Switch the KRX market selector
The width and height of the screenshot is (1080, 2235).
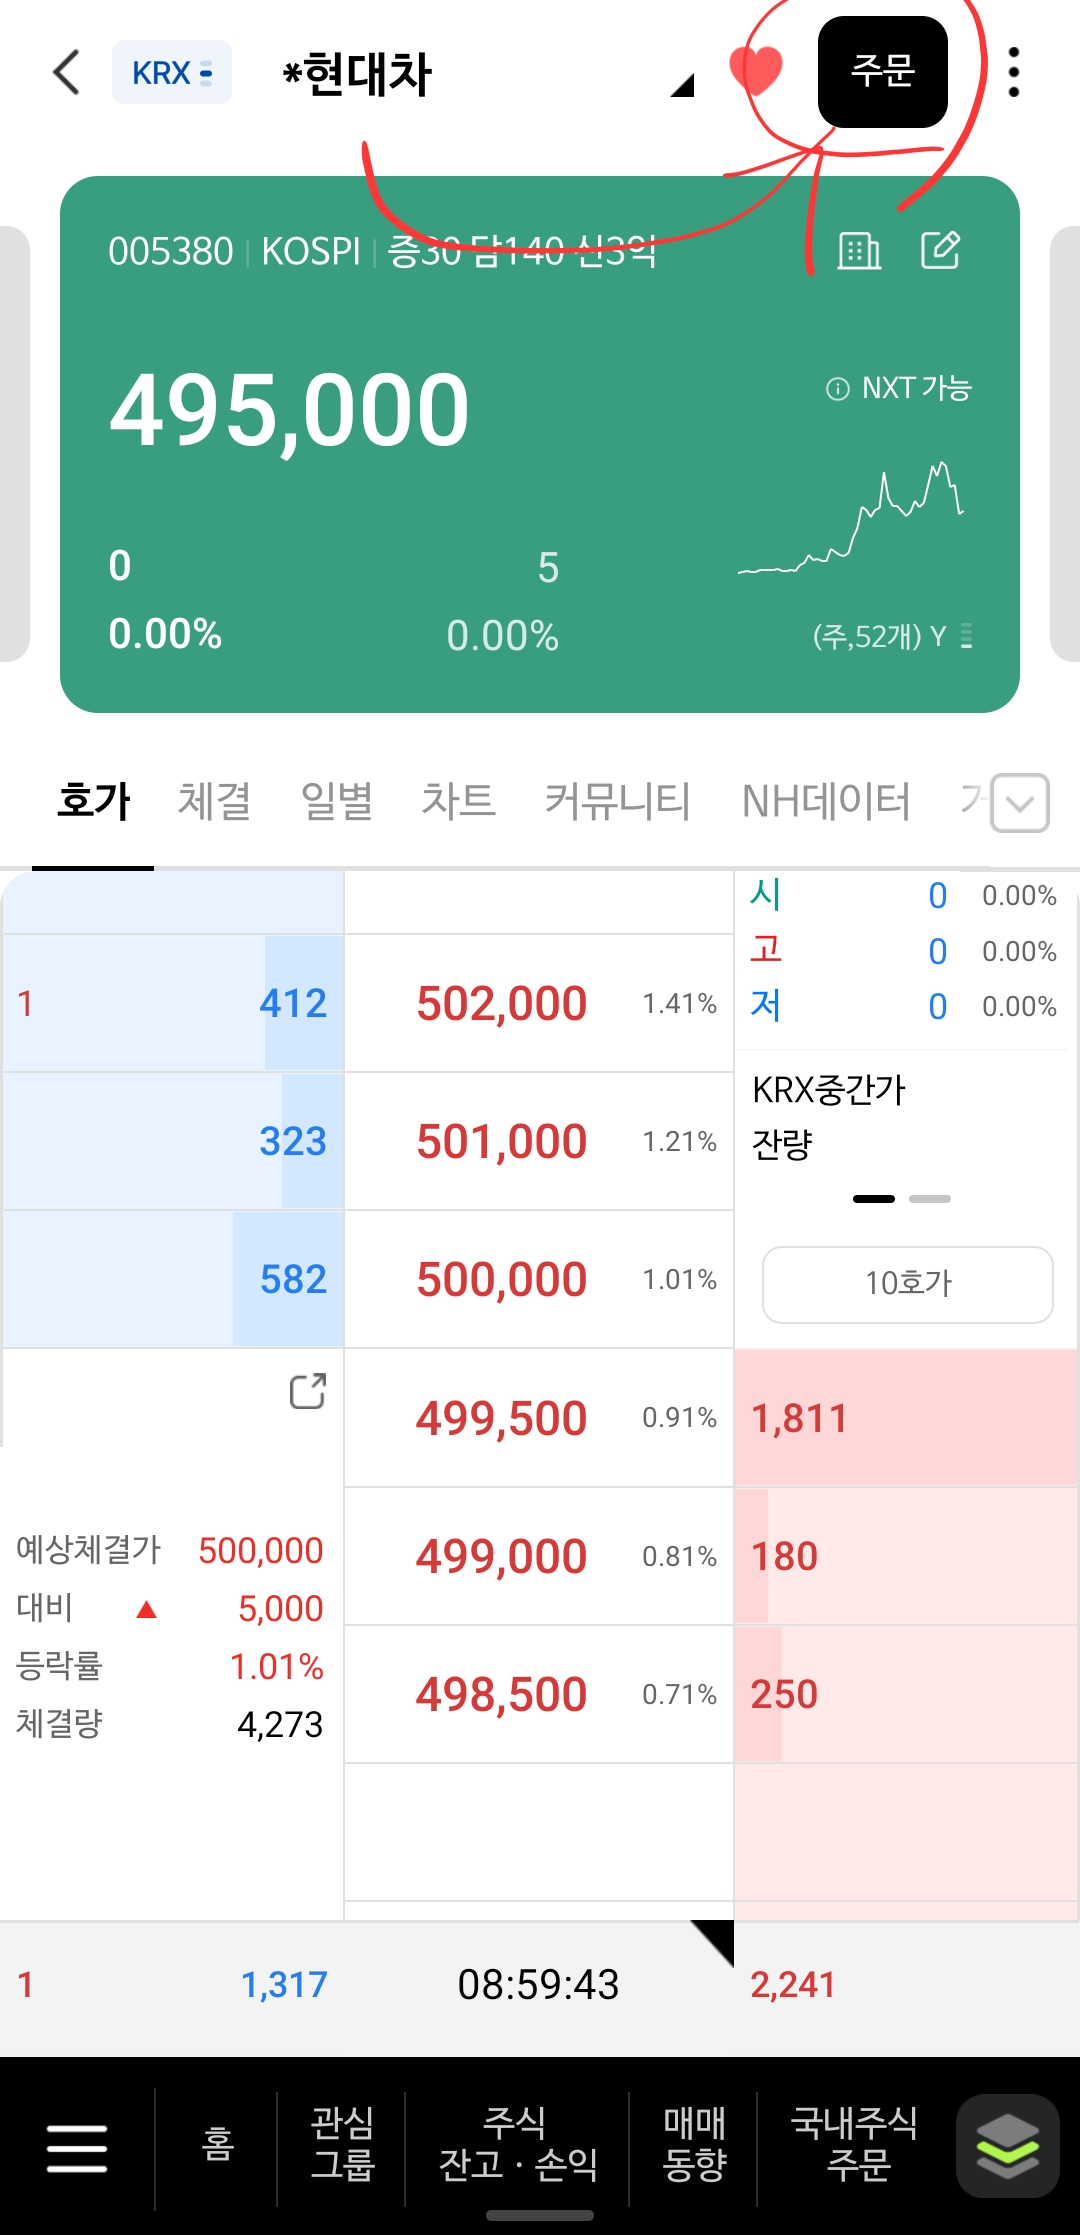click(x=172, y=72)
